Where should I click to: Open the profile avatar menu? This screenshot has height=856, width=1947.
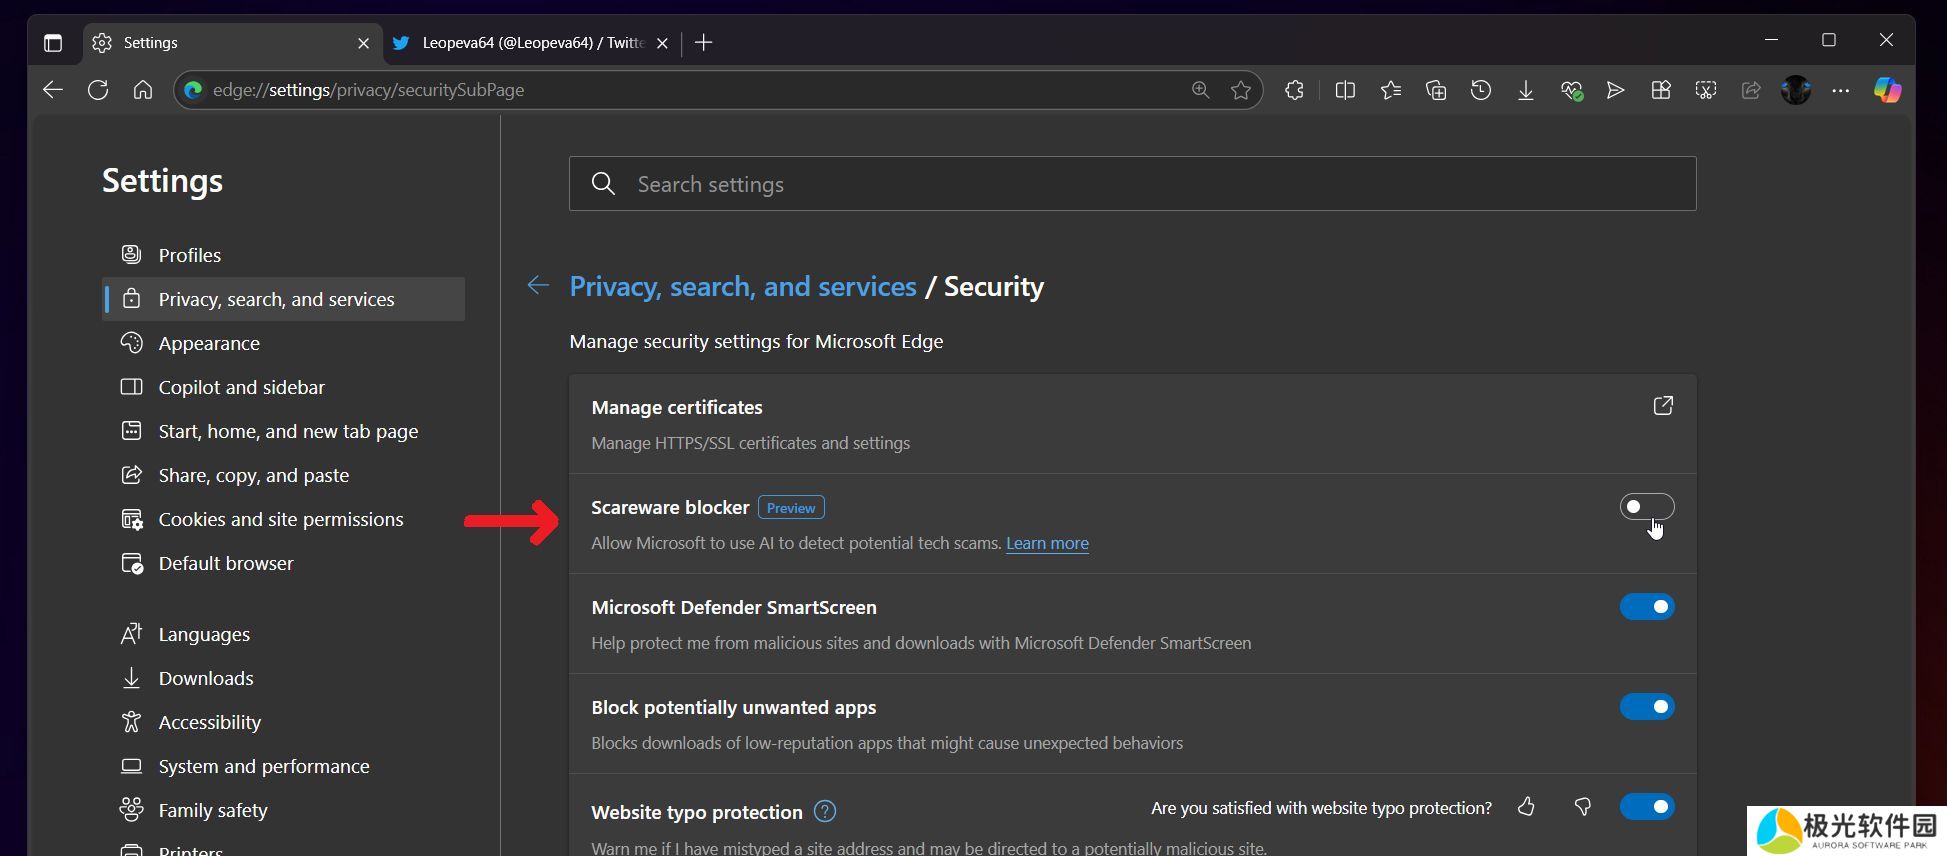(1795, 90)
